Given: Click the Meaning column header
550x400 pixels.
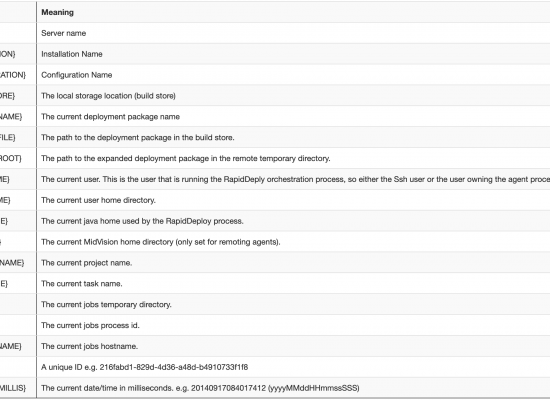Looking at the screenshot, I should pyautogui.click(x=58, y=12).
